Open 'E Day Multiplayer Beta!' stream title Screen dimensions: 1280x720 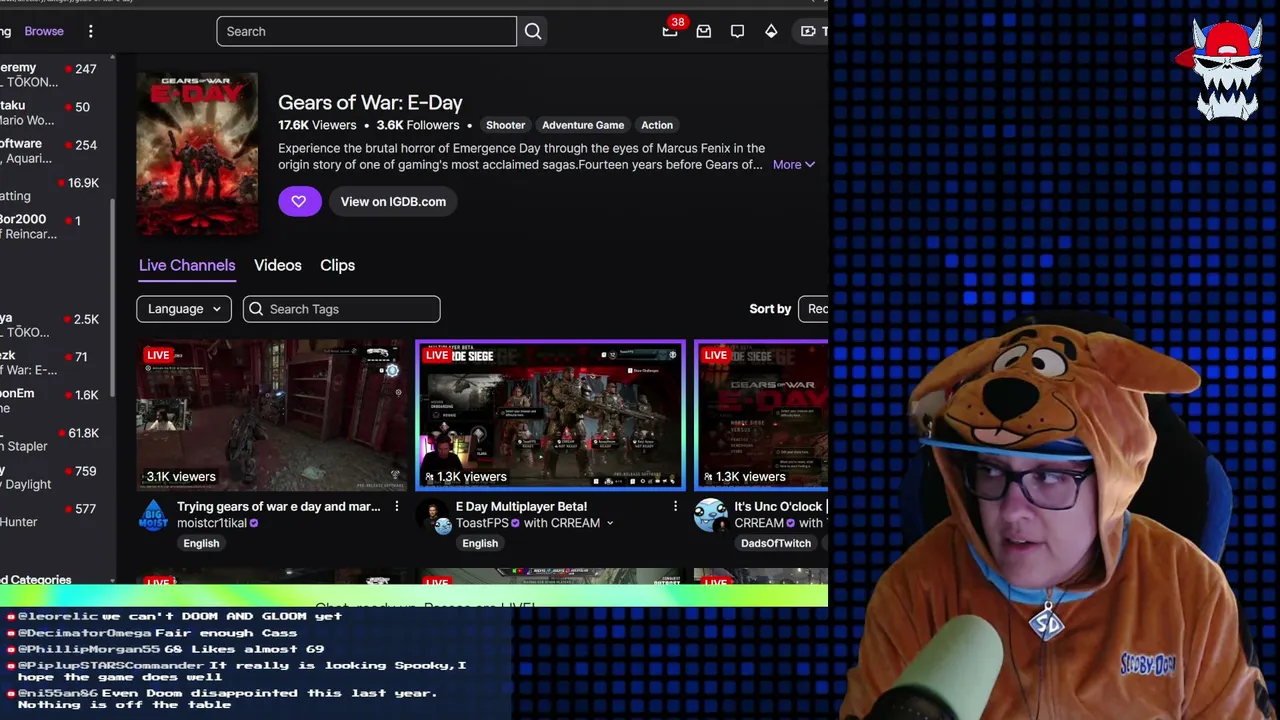coord(521,506)
